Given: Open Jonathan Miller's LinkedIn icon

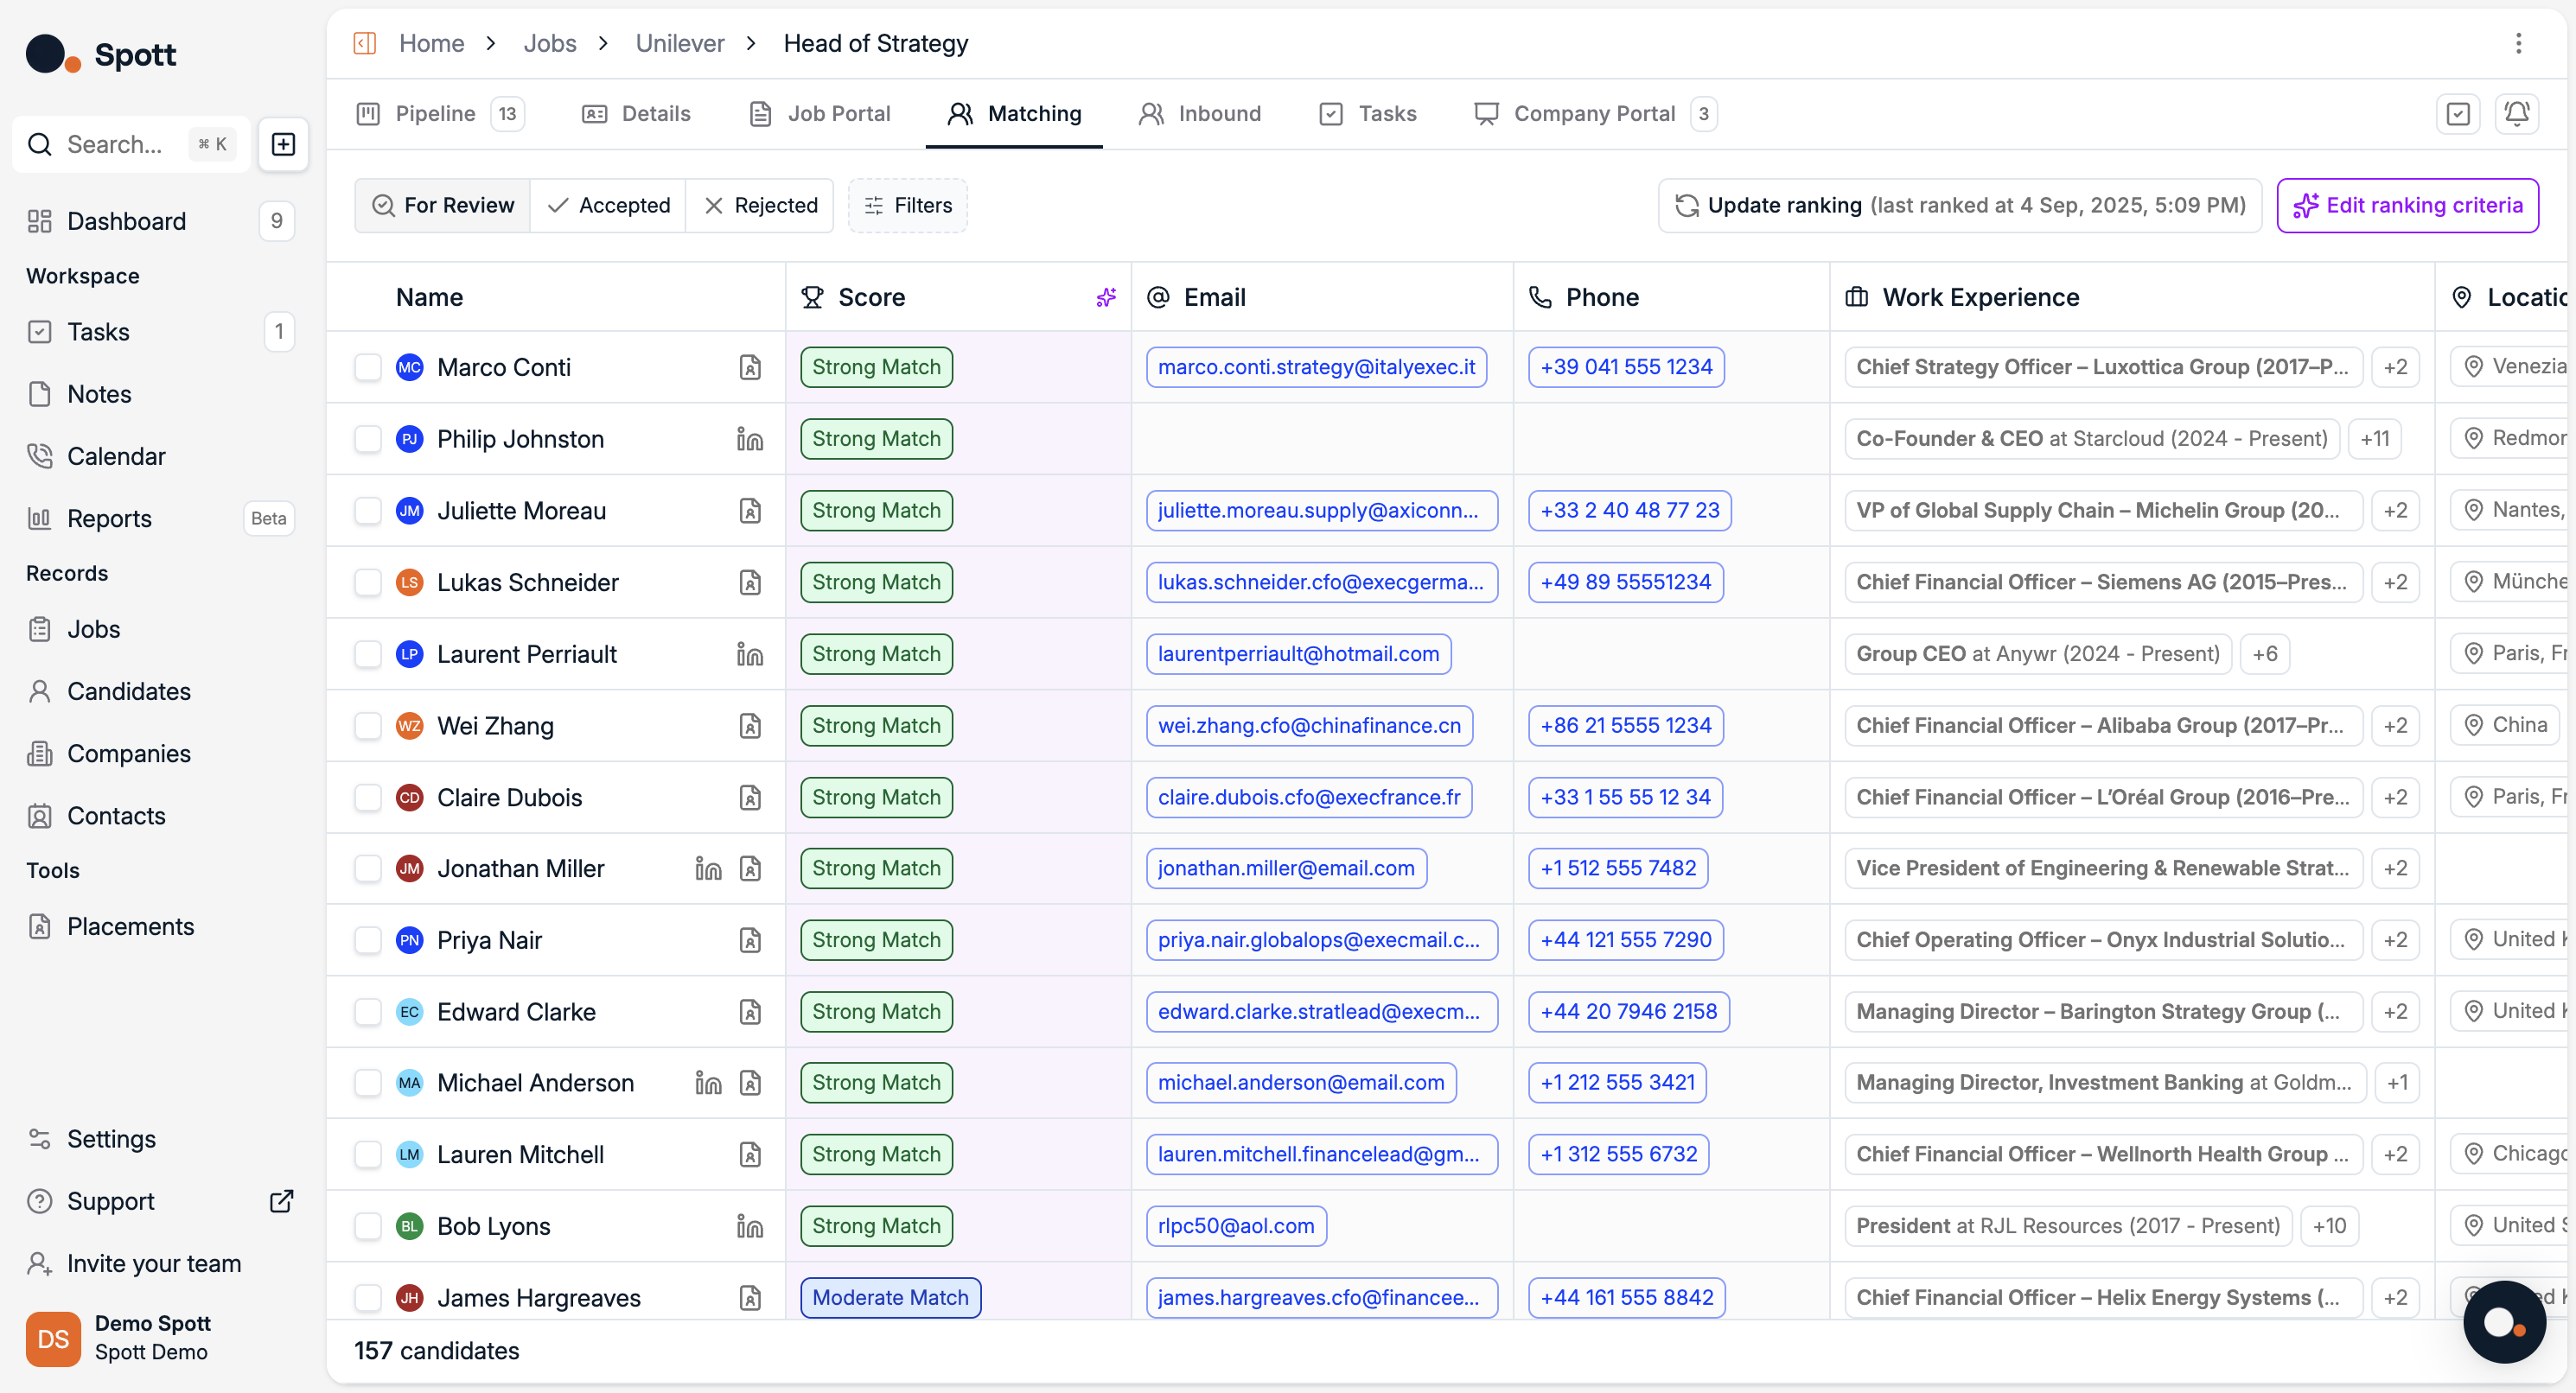Looking at the screenshot, I should point(708,868).
